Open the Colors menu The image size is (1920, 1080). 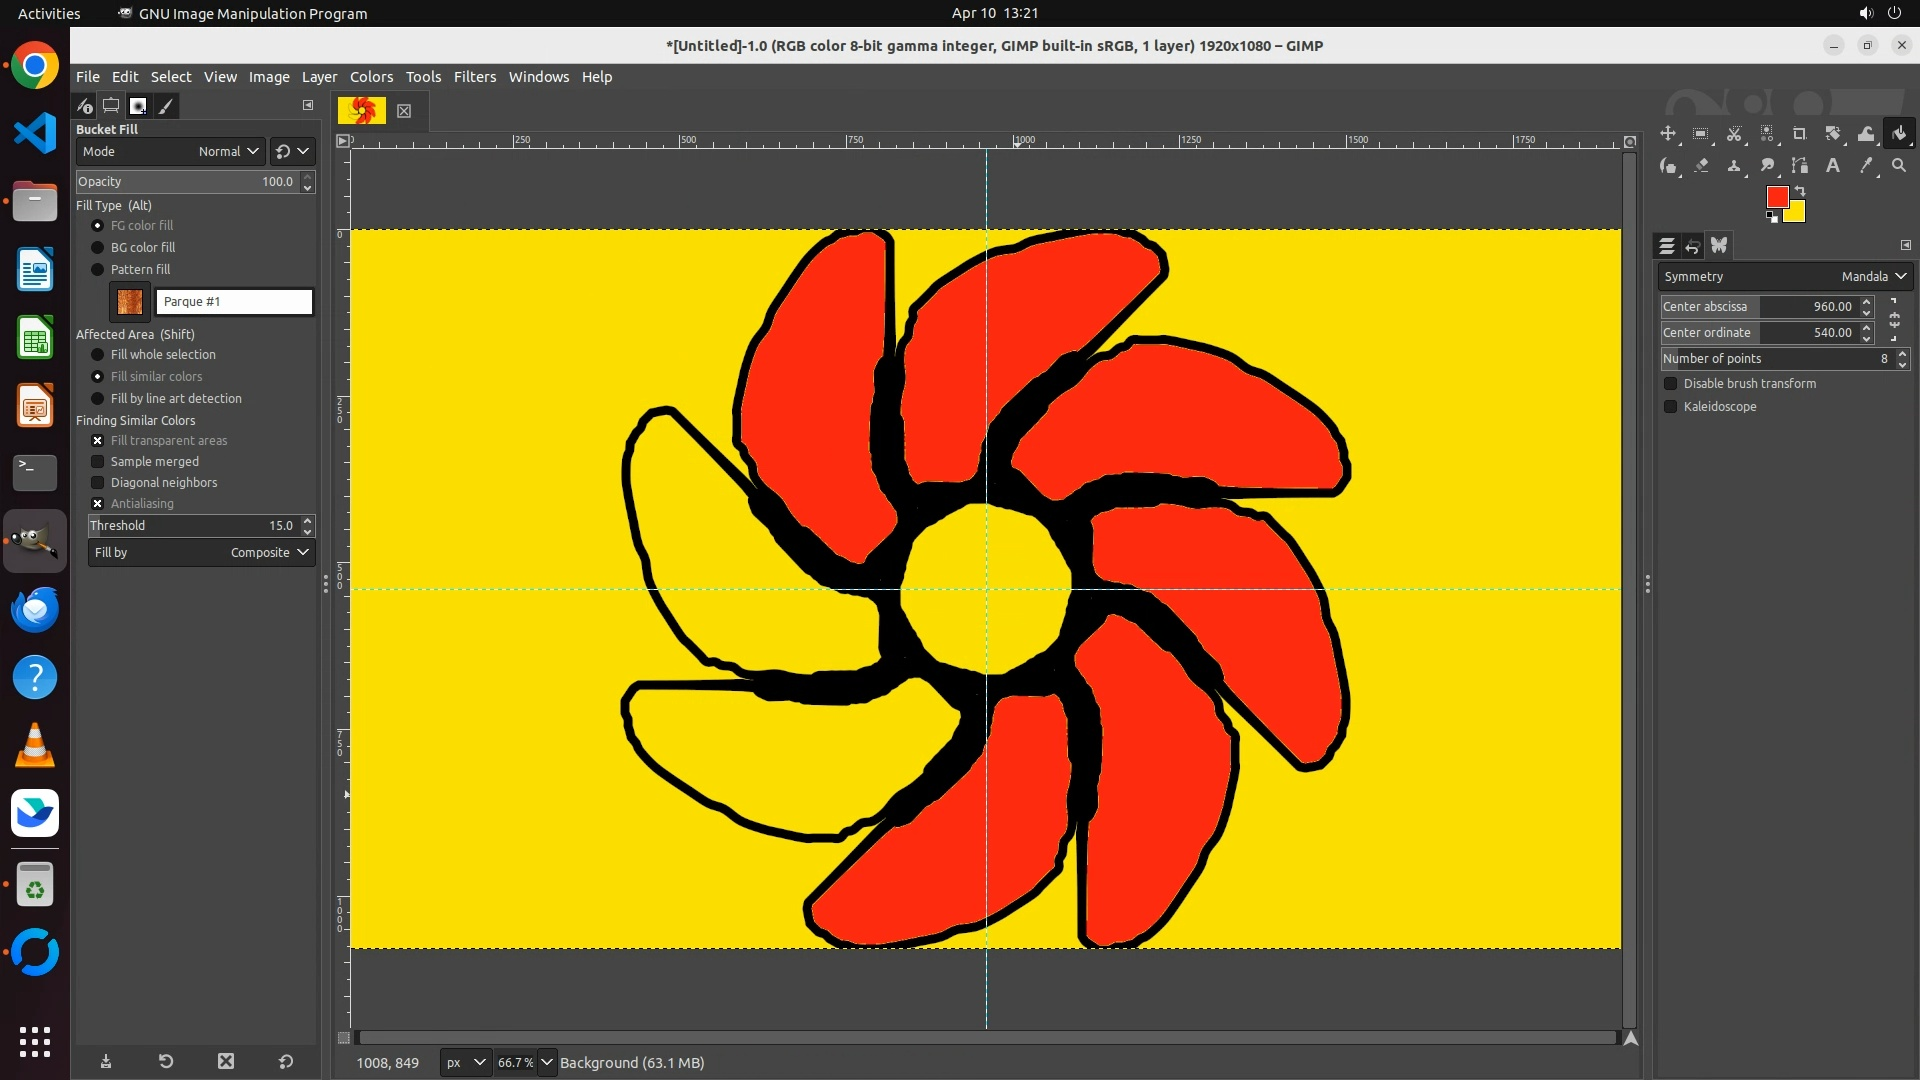click(371, 77)
